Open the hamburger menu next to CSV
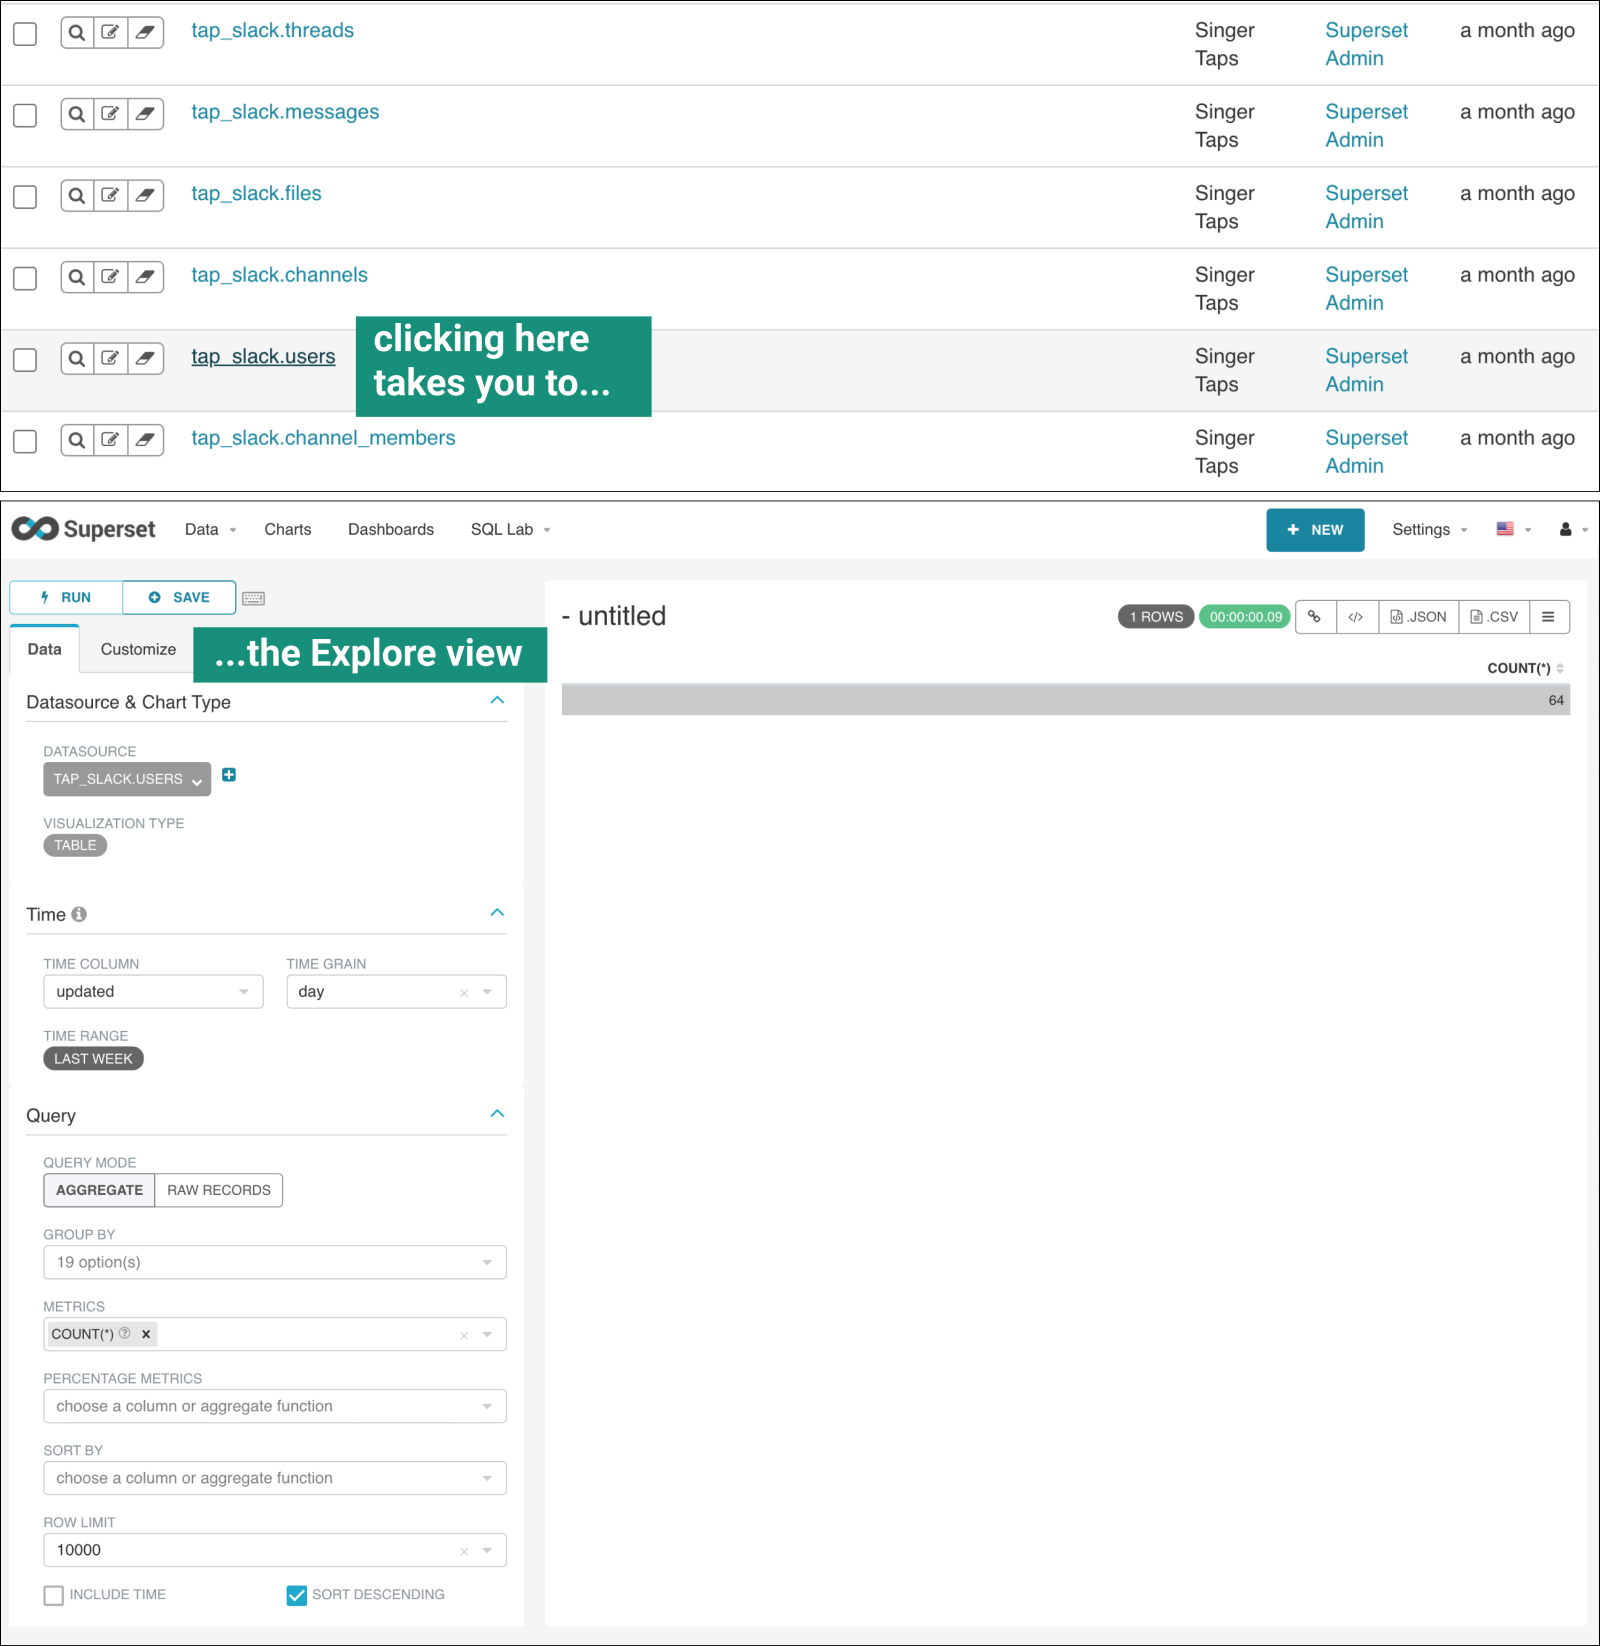 [1548, 617]
